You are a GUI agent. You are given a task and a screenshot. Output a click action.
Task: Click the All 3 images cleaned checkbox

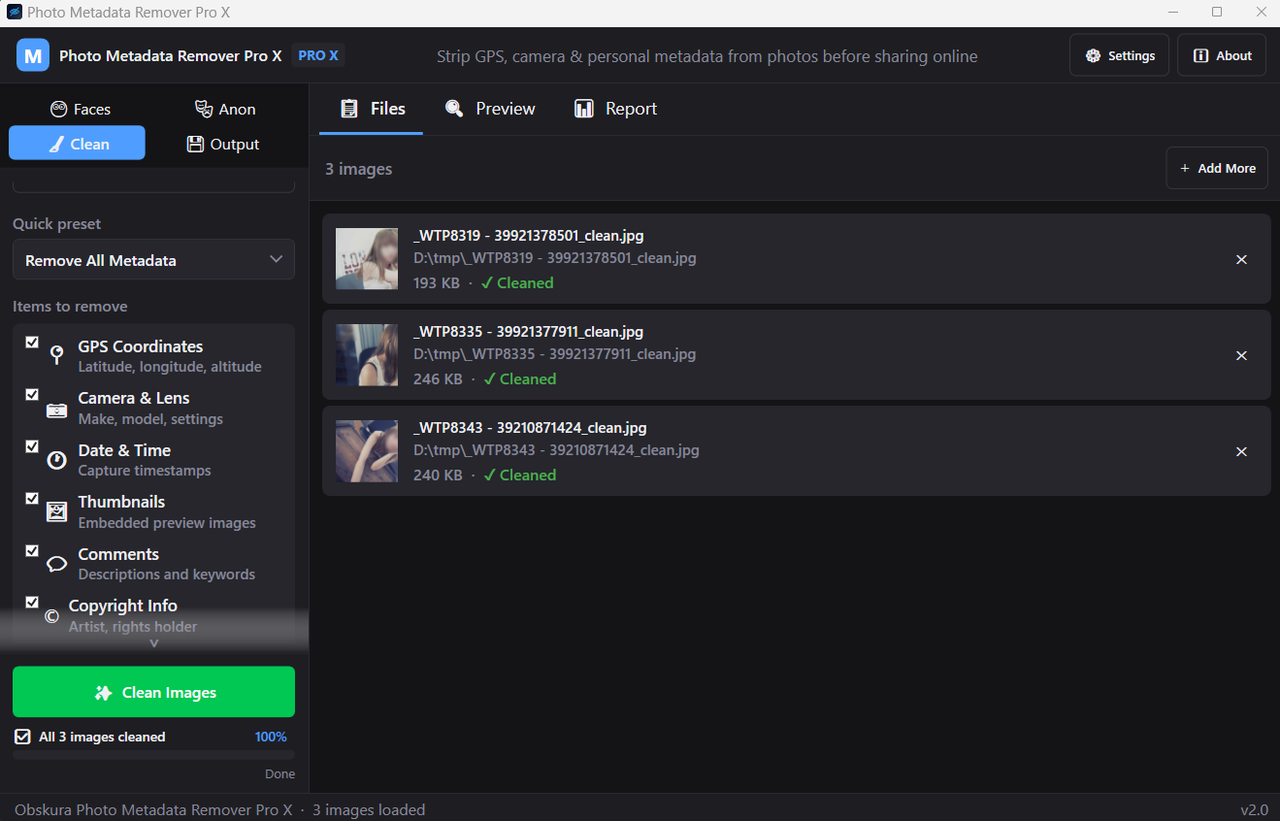(23, 737)
